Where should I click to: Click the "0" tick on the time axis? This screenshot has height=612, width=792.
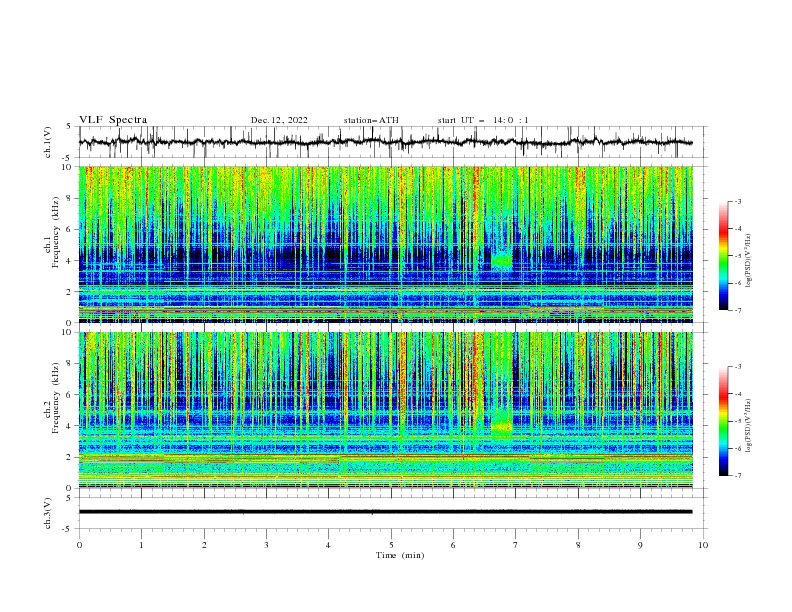pos(79,545)
